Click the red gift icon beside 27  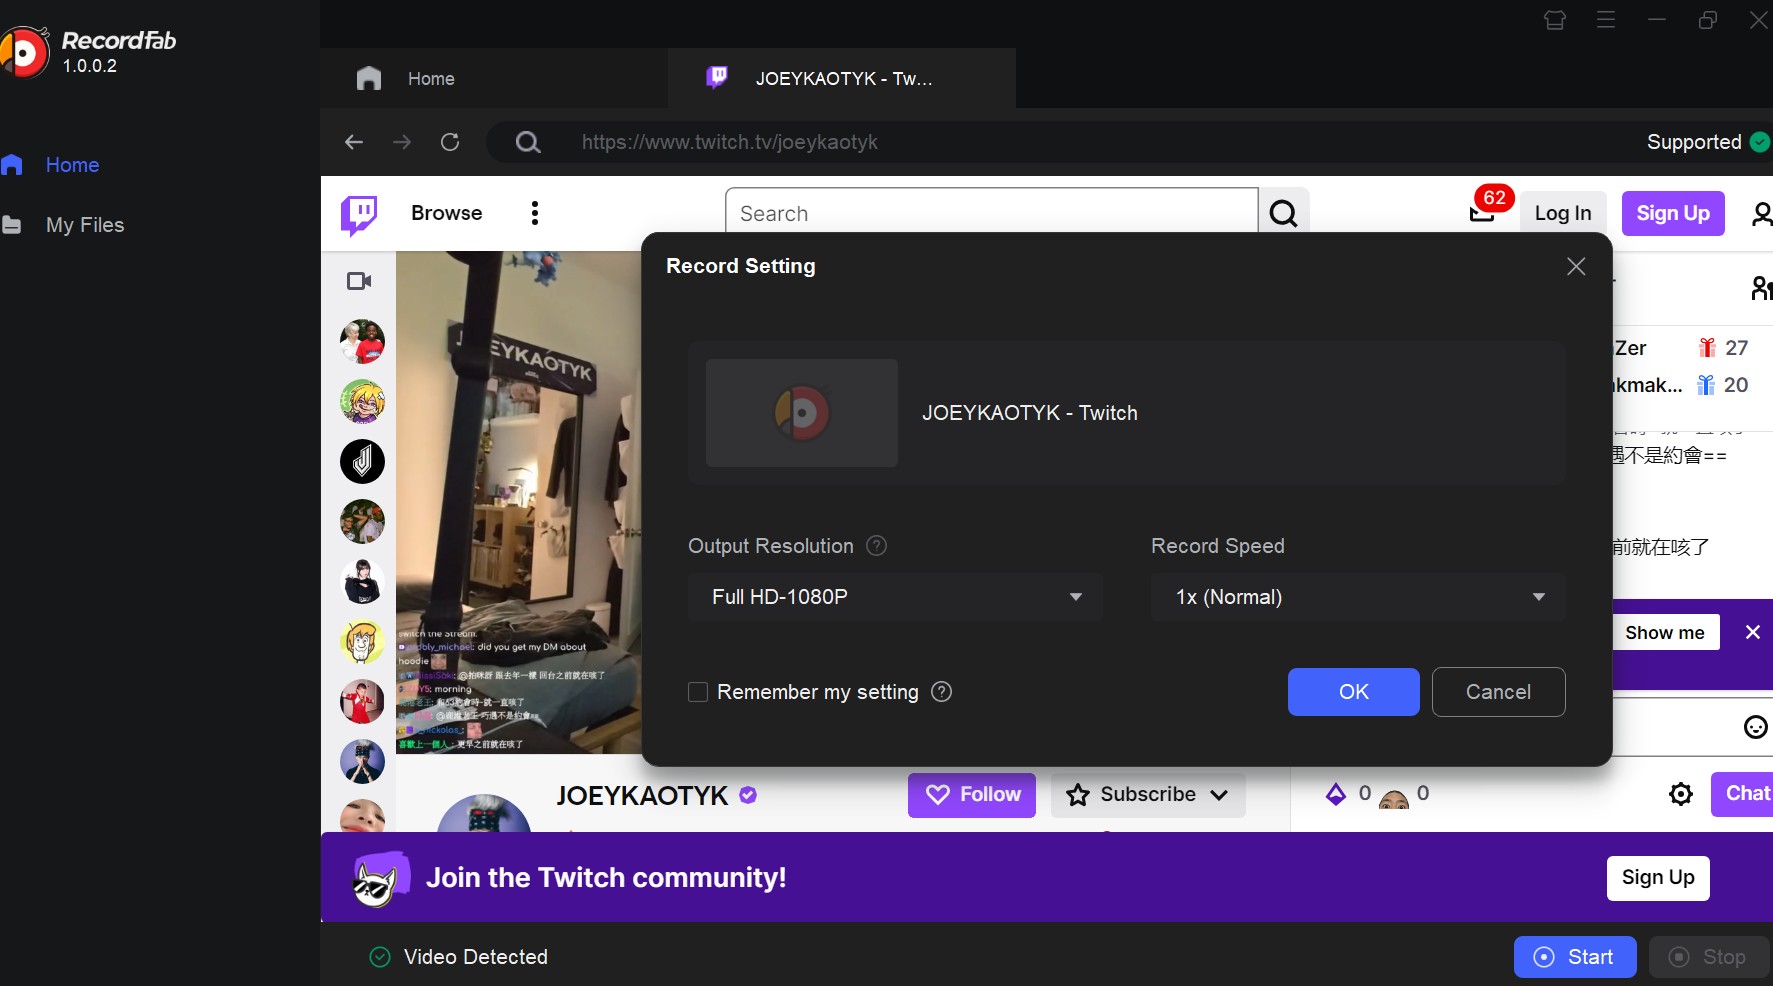(1707, 348)
